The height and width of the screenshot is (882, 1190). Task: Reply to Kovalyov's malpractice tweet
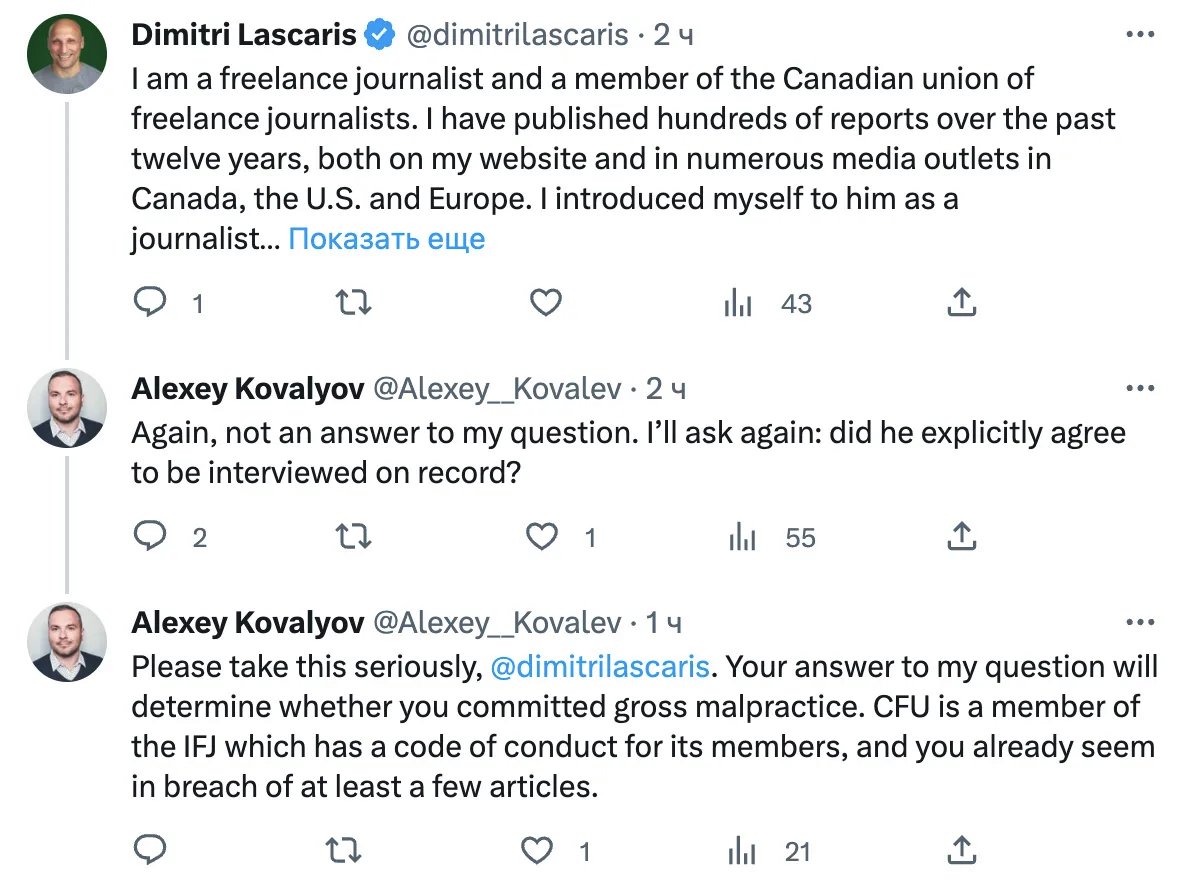coord(150,851)
